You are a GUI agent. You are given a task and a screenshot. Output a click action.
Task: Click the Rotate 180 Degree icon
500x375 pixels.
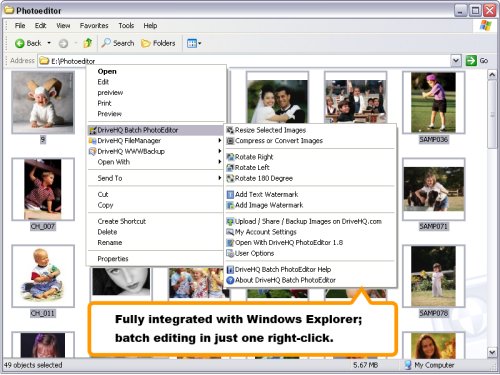[230, 178]
